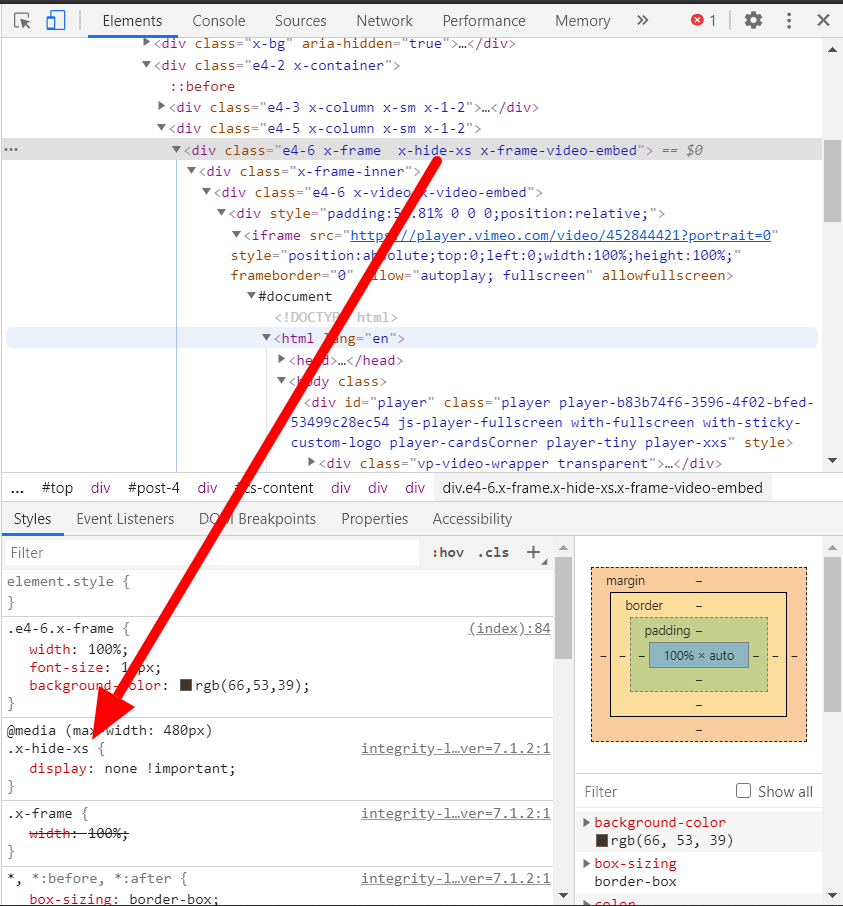This screenshot has width=843, height=906.
Task: Select the <!DOCTYPE html> row
Action: [x=336, y=317]
